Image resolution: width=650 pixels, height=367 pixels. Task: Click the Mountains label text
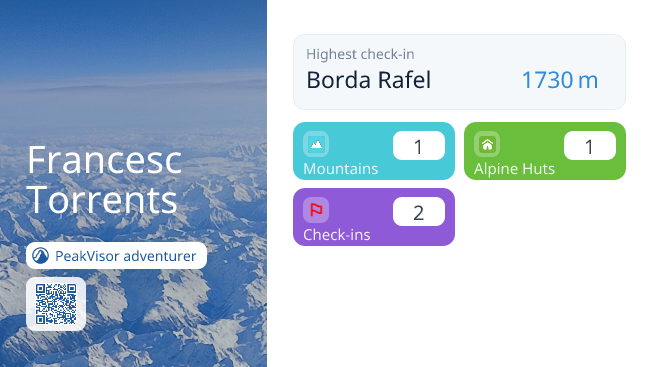(340, 169)
